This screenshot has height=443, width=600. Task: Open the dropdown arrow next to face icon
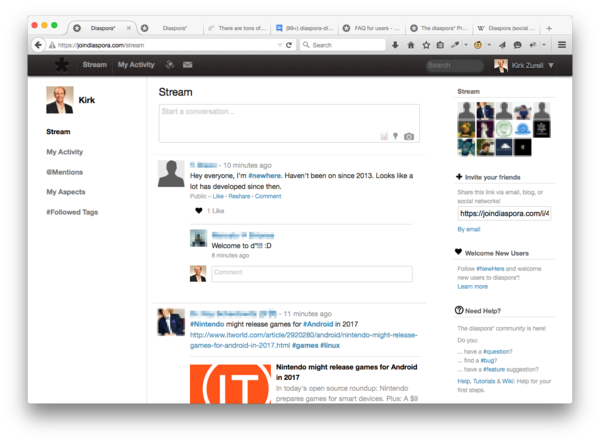pyautogui.click(x=489, y=45)
